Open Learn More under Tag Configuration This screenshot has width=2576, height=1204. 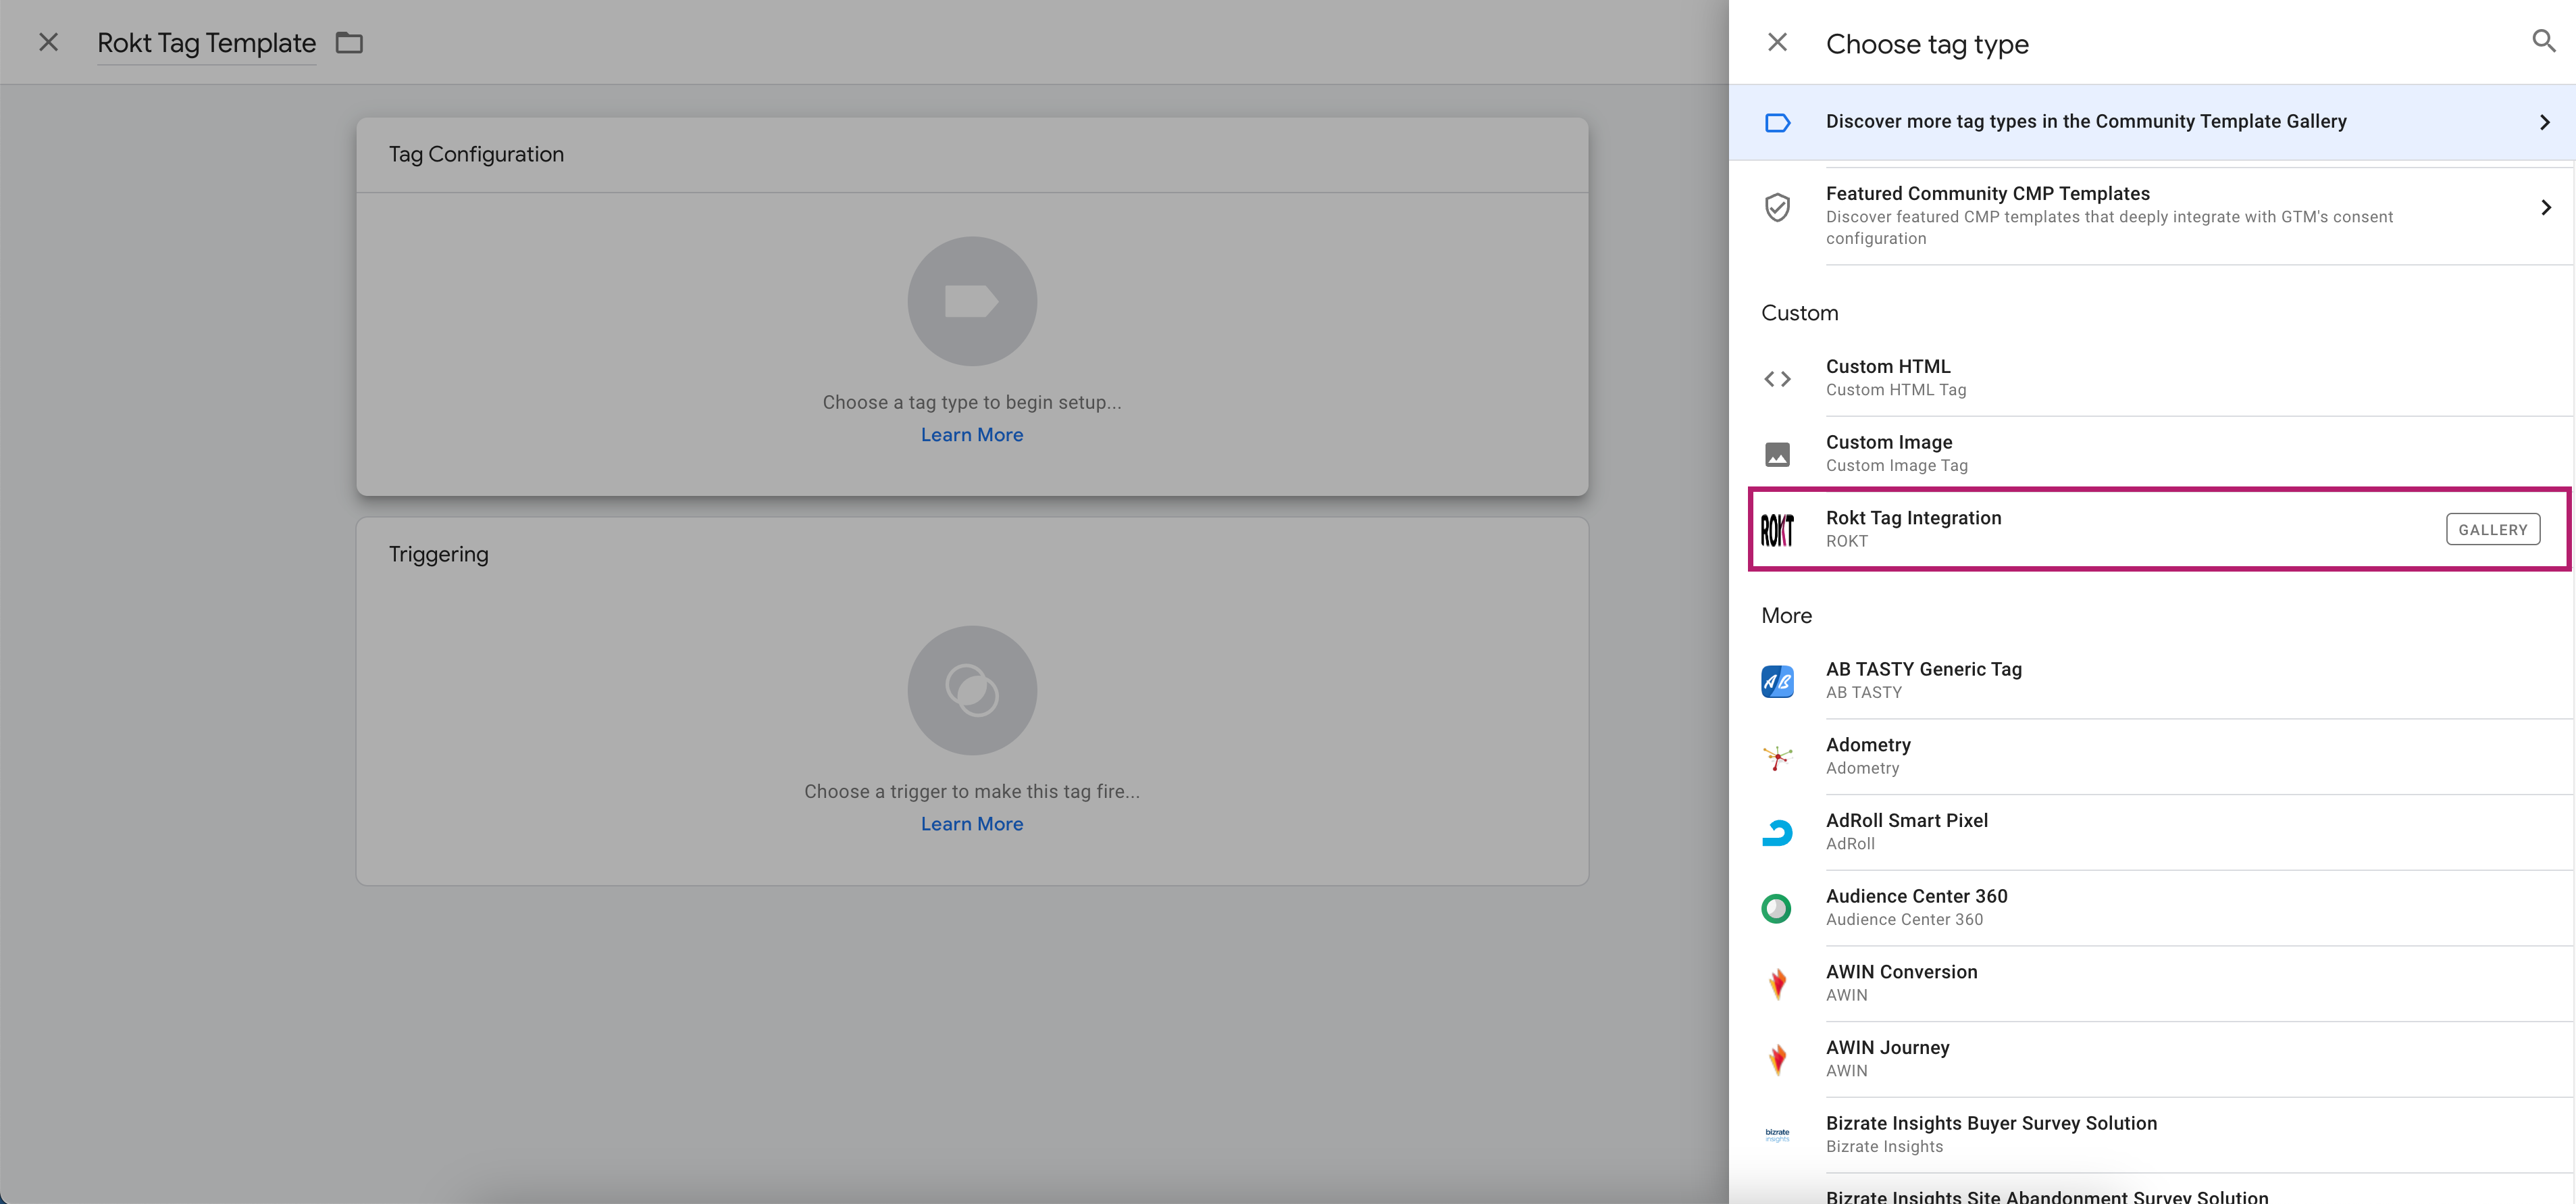pos(972,435)
